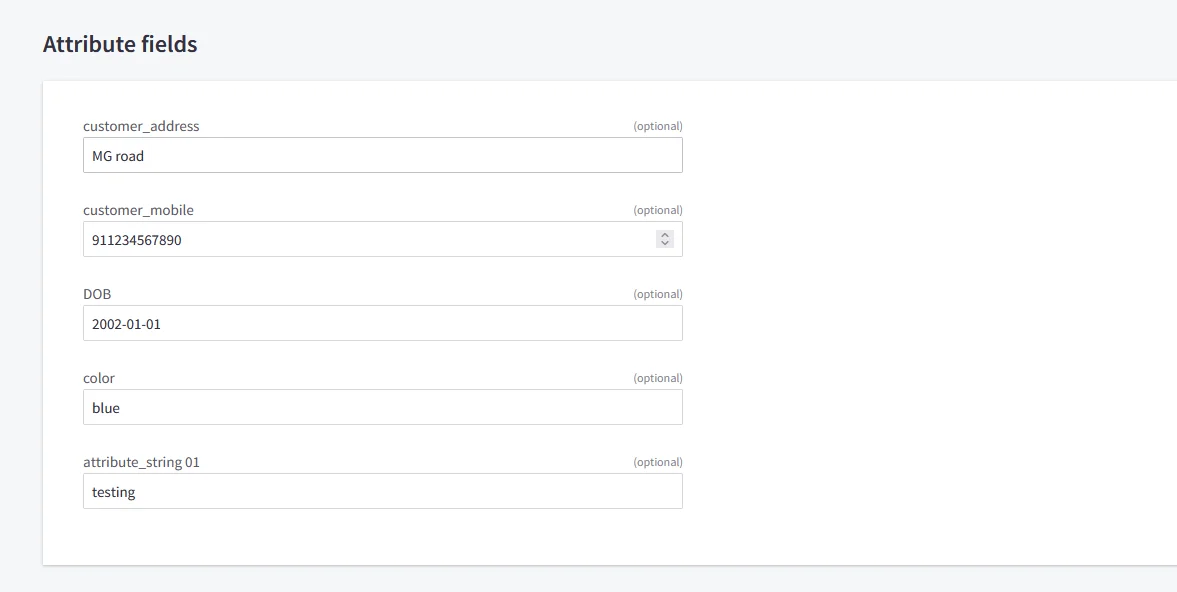The image size is (1177, 592).
Task: Click the customer_mobile number stepper down arrow
Action: coord(664,243)
